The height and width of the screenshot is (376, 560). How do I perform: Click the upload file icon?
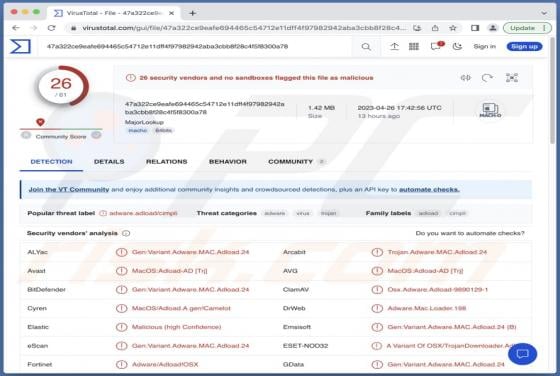(394, 46)
